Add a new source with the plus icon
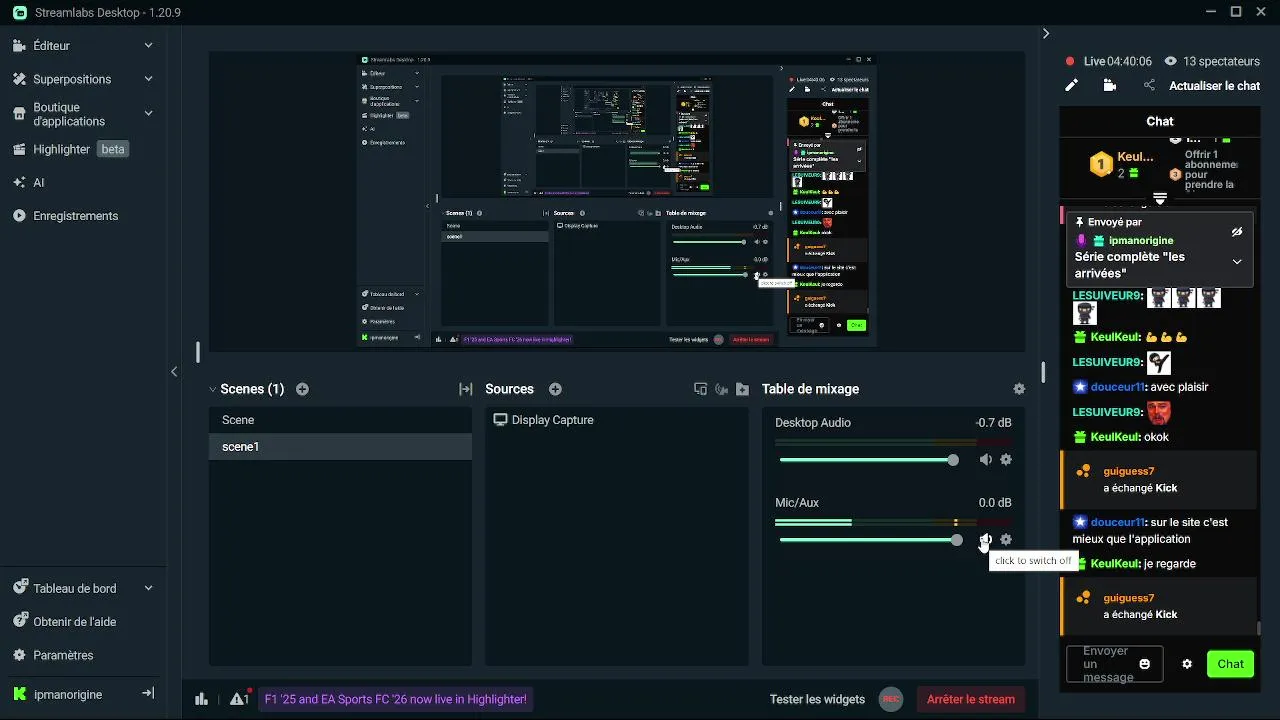The height and width of the screenshot is (720, 1280). (555, 389)
